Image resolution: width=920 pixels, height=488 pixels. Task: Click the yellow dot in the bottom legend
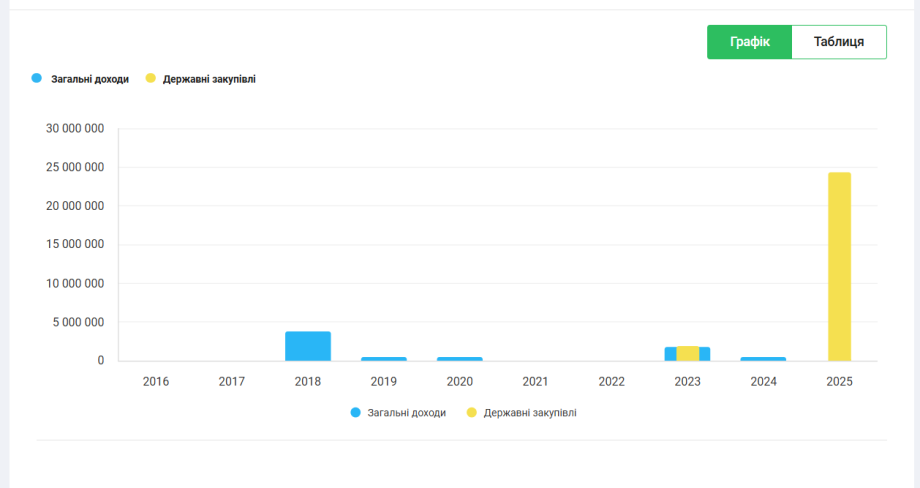471,412
